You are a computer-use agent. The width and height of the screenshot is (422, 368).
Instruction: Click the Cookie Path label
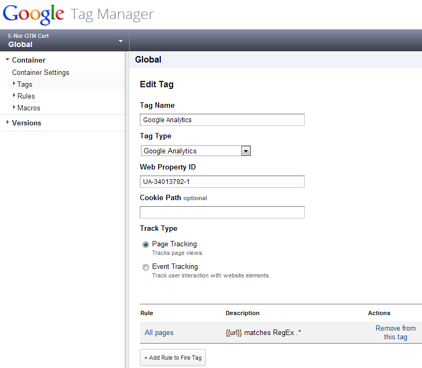pos(160,198)
